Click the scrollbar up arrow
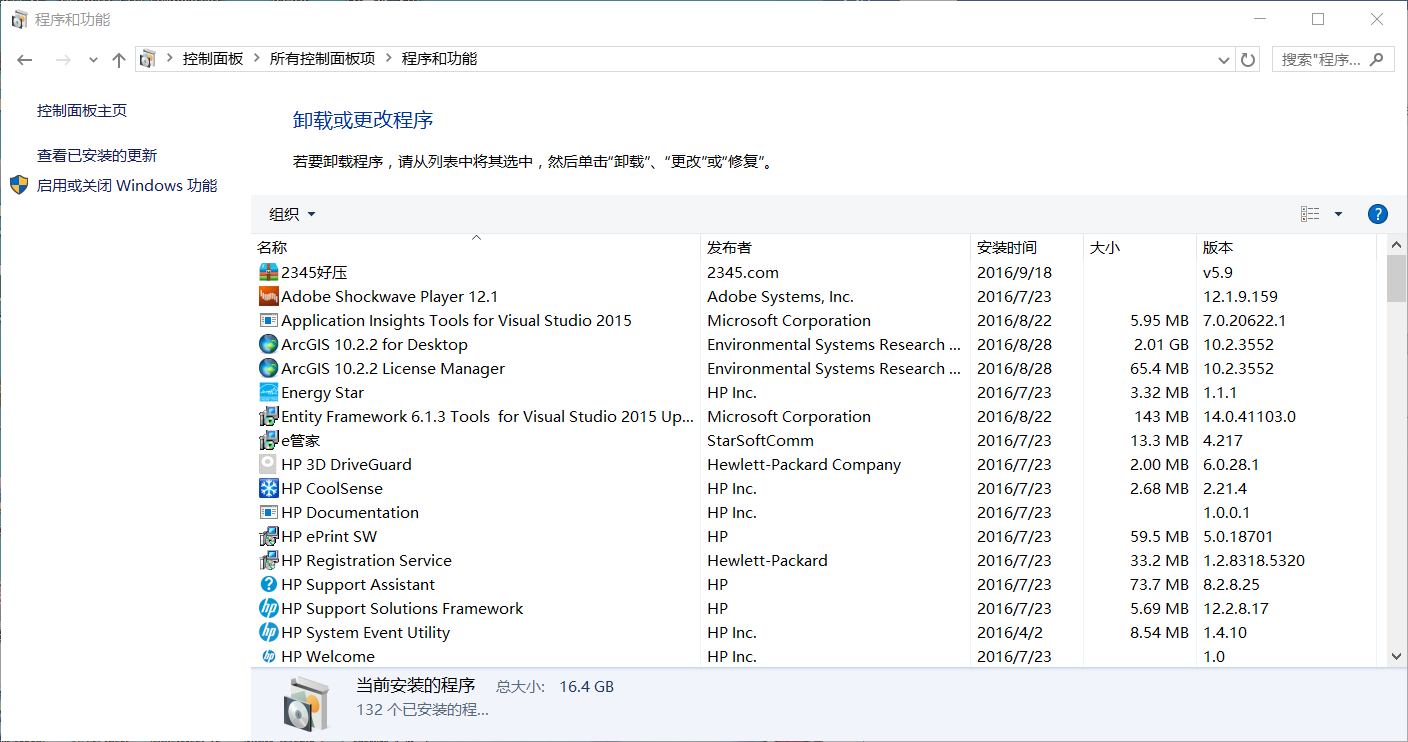Viewport: 1408px width, 742px height. pyautogui.click(x=1397, y=245)
